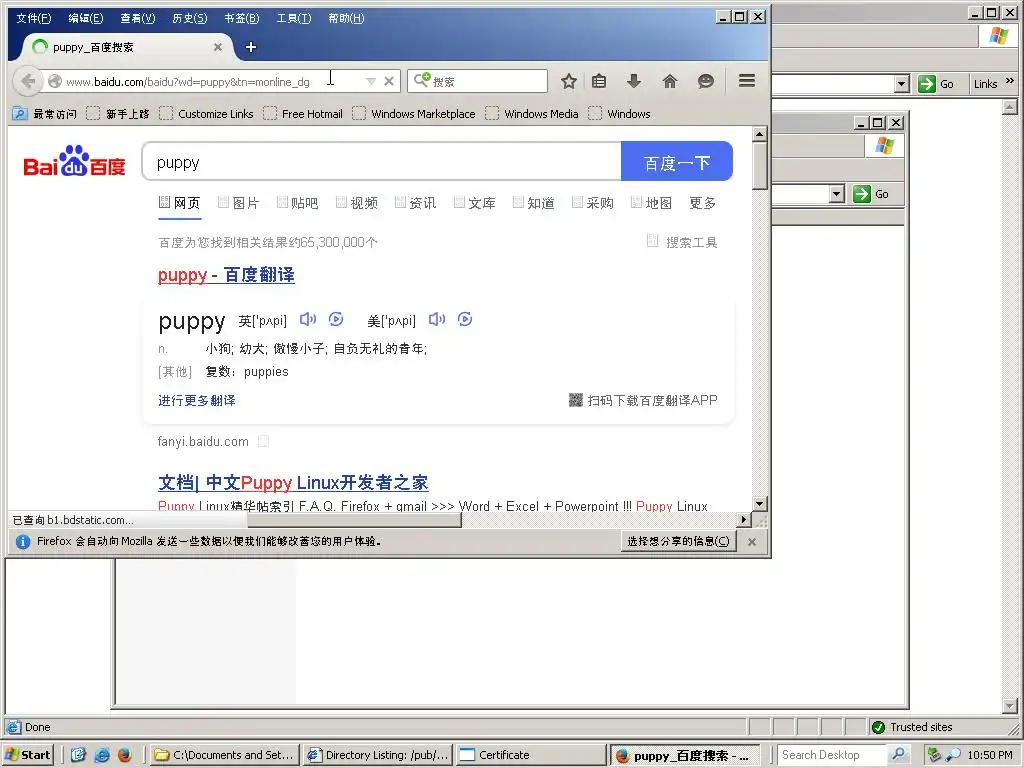Switch to 地图 results tab
This screenshot has height=768, width=1024.
tap(652, 203)
